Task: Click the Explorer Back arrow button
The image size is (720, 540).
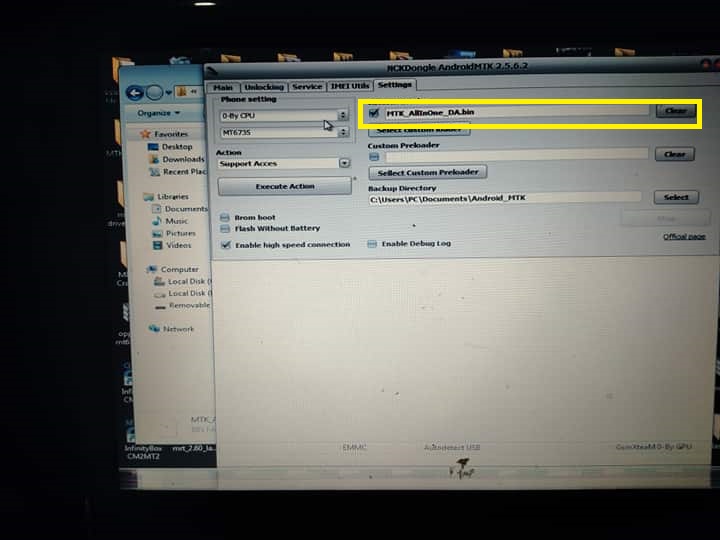Action: point(135,94)
